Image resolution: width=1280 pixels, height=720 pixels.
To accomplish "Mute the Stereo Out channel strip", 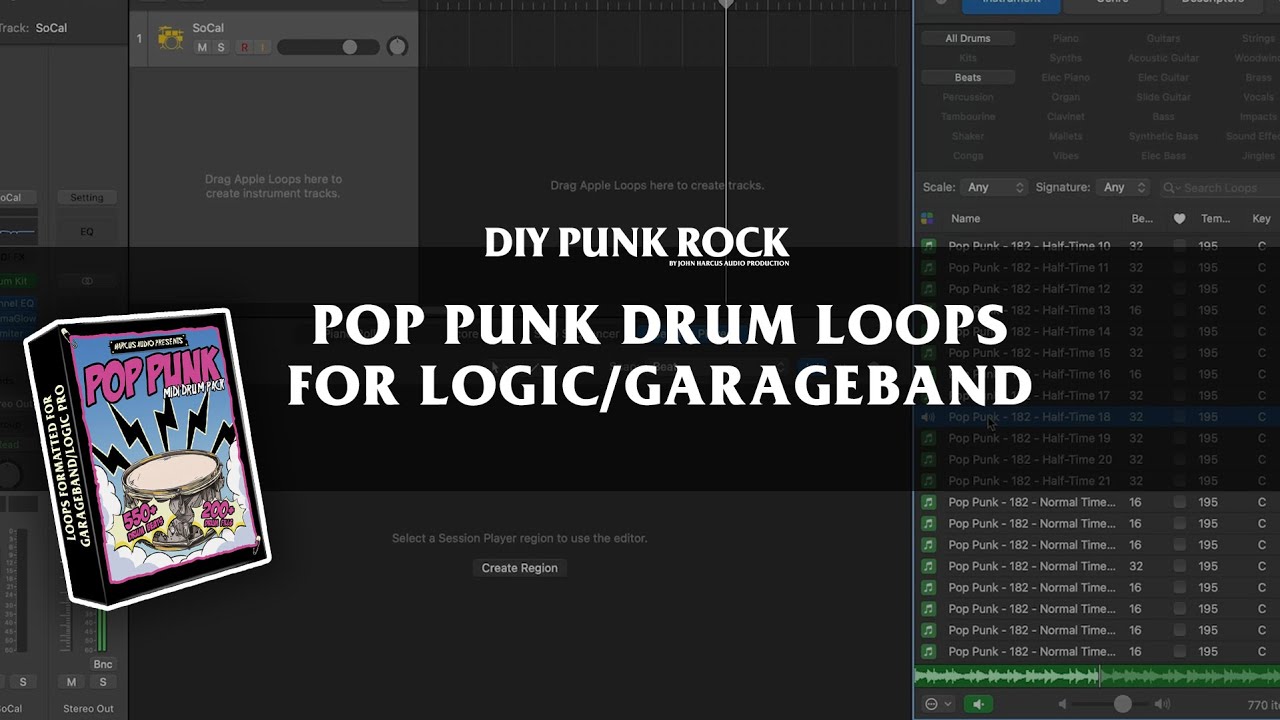I will tap(71, 682).
